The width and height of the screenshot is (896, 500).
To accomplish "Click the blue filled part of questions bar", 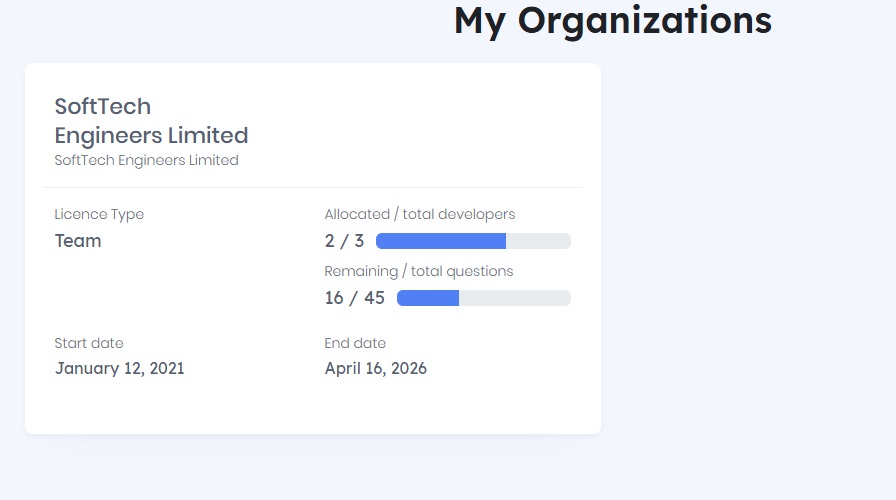I will tap(427, 298).
